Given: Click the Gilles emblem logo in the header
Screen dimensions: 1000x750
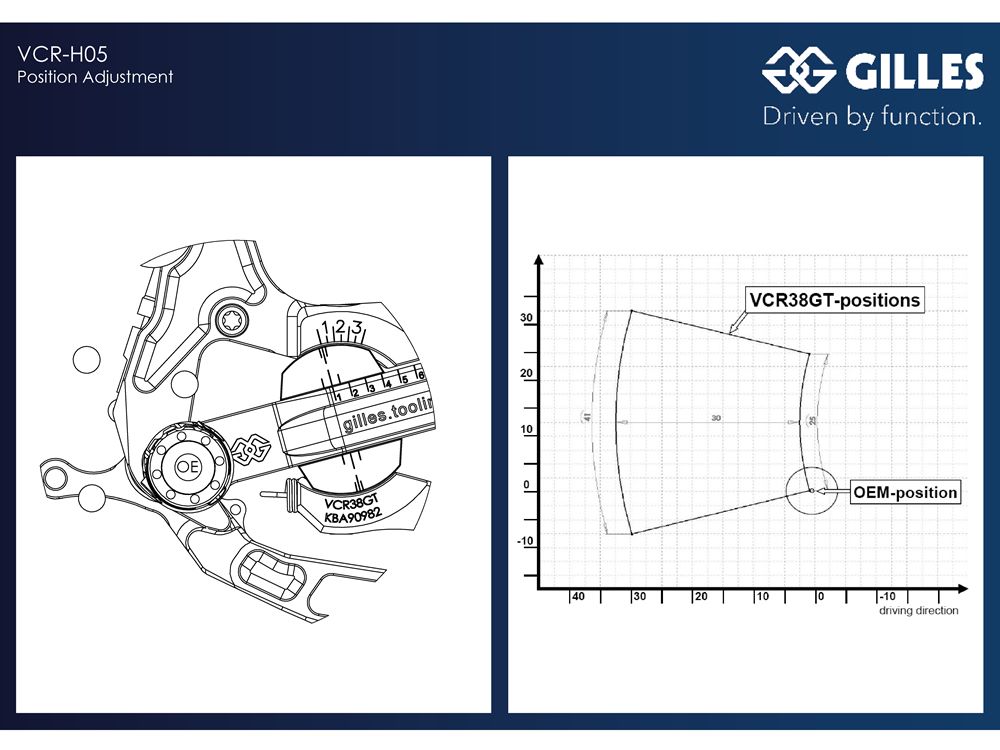Looking at the screenshot, I should [x=799, y=70].
